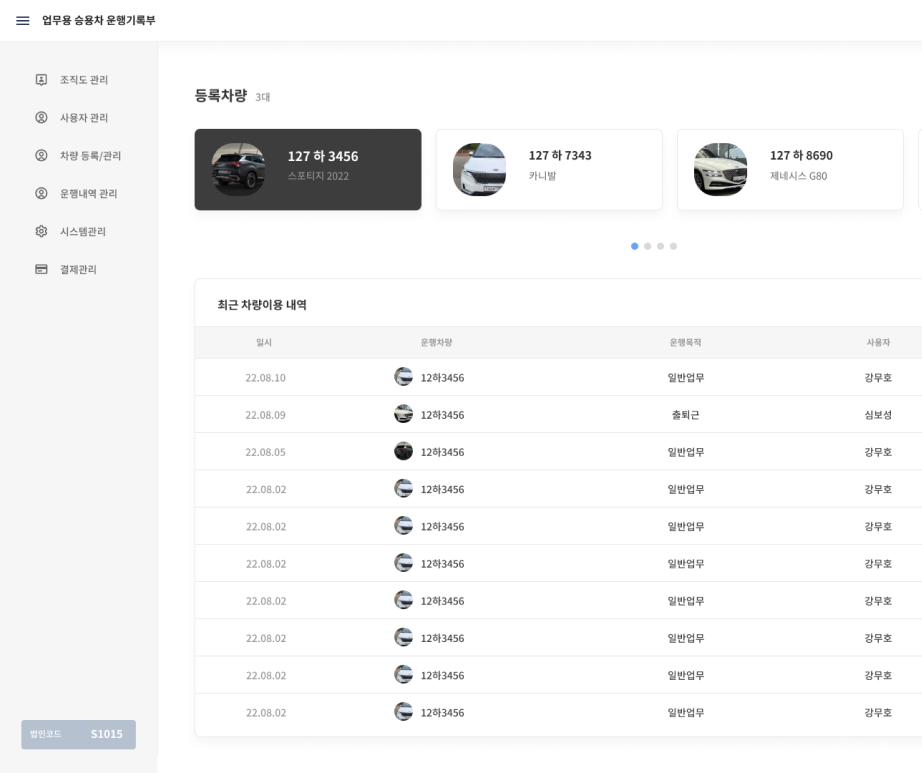The image size is (922, 773).
Task: Click the 등록차량 heading
Action: click(x=221, y=95)
